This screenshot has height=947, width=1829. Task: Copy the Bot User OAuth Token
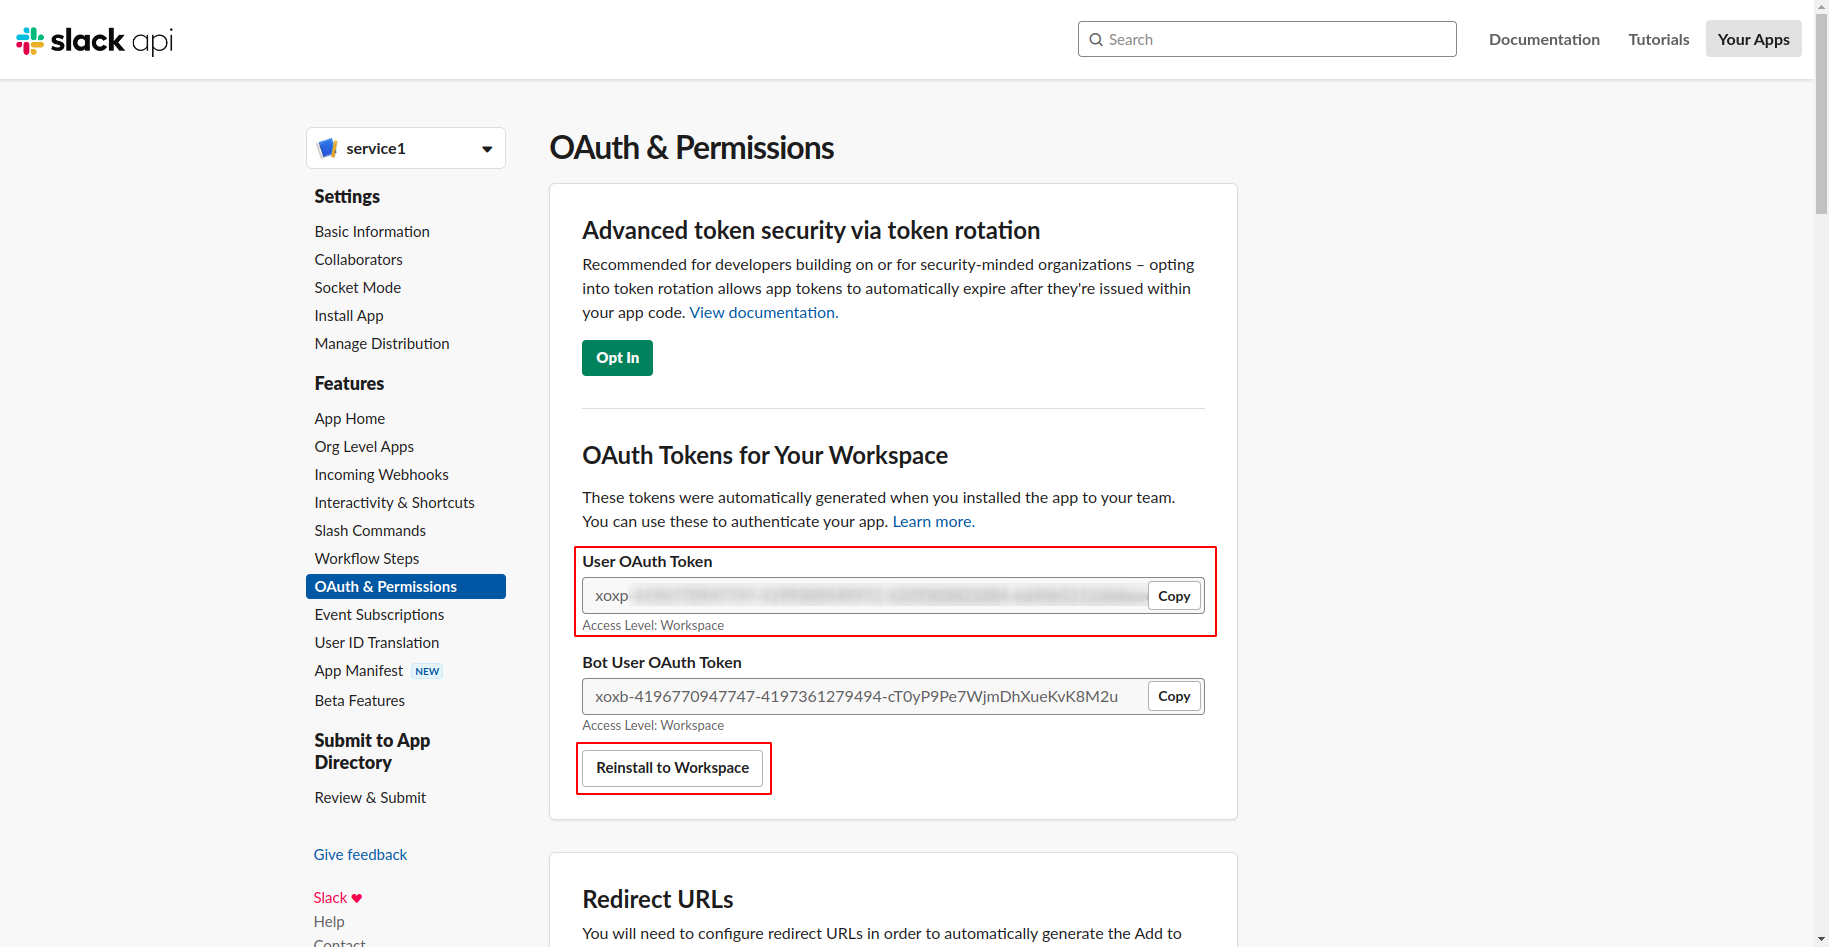pos(1174,697)
